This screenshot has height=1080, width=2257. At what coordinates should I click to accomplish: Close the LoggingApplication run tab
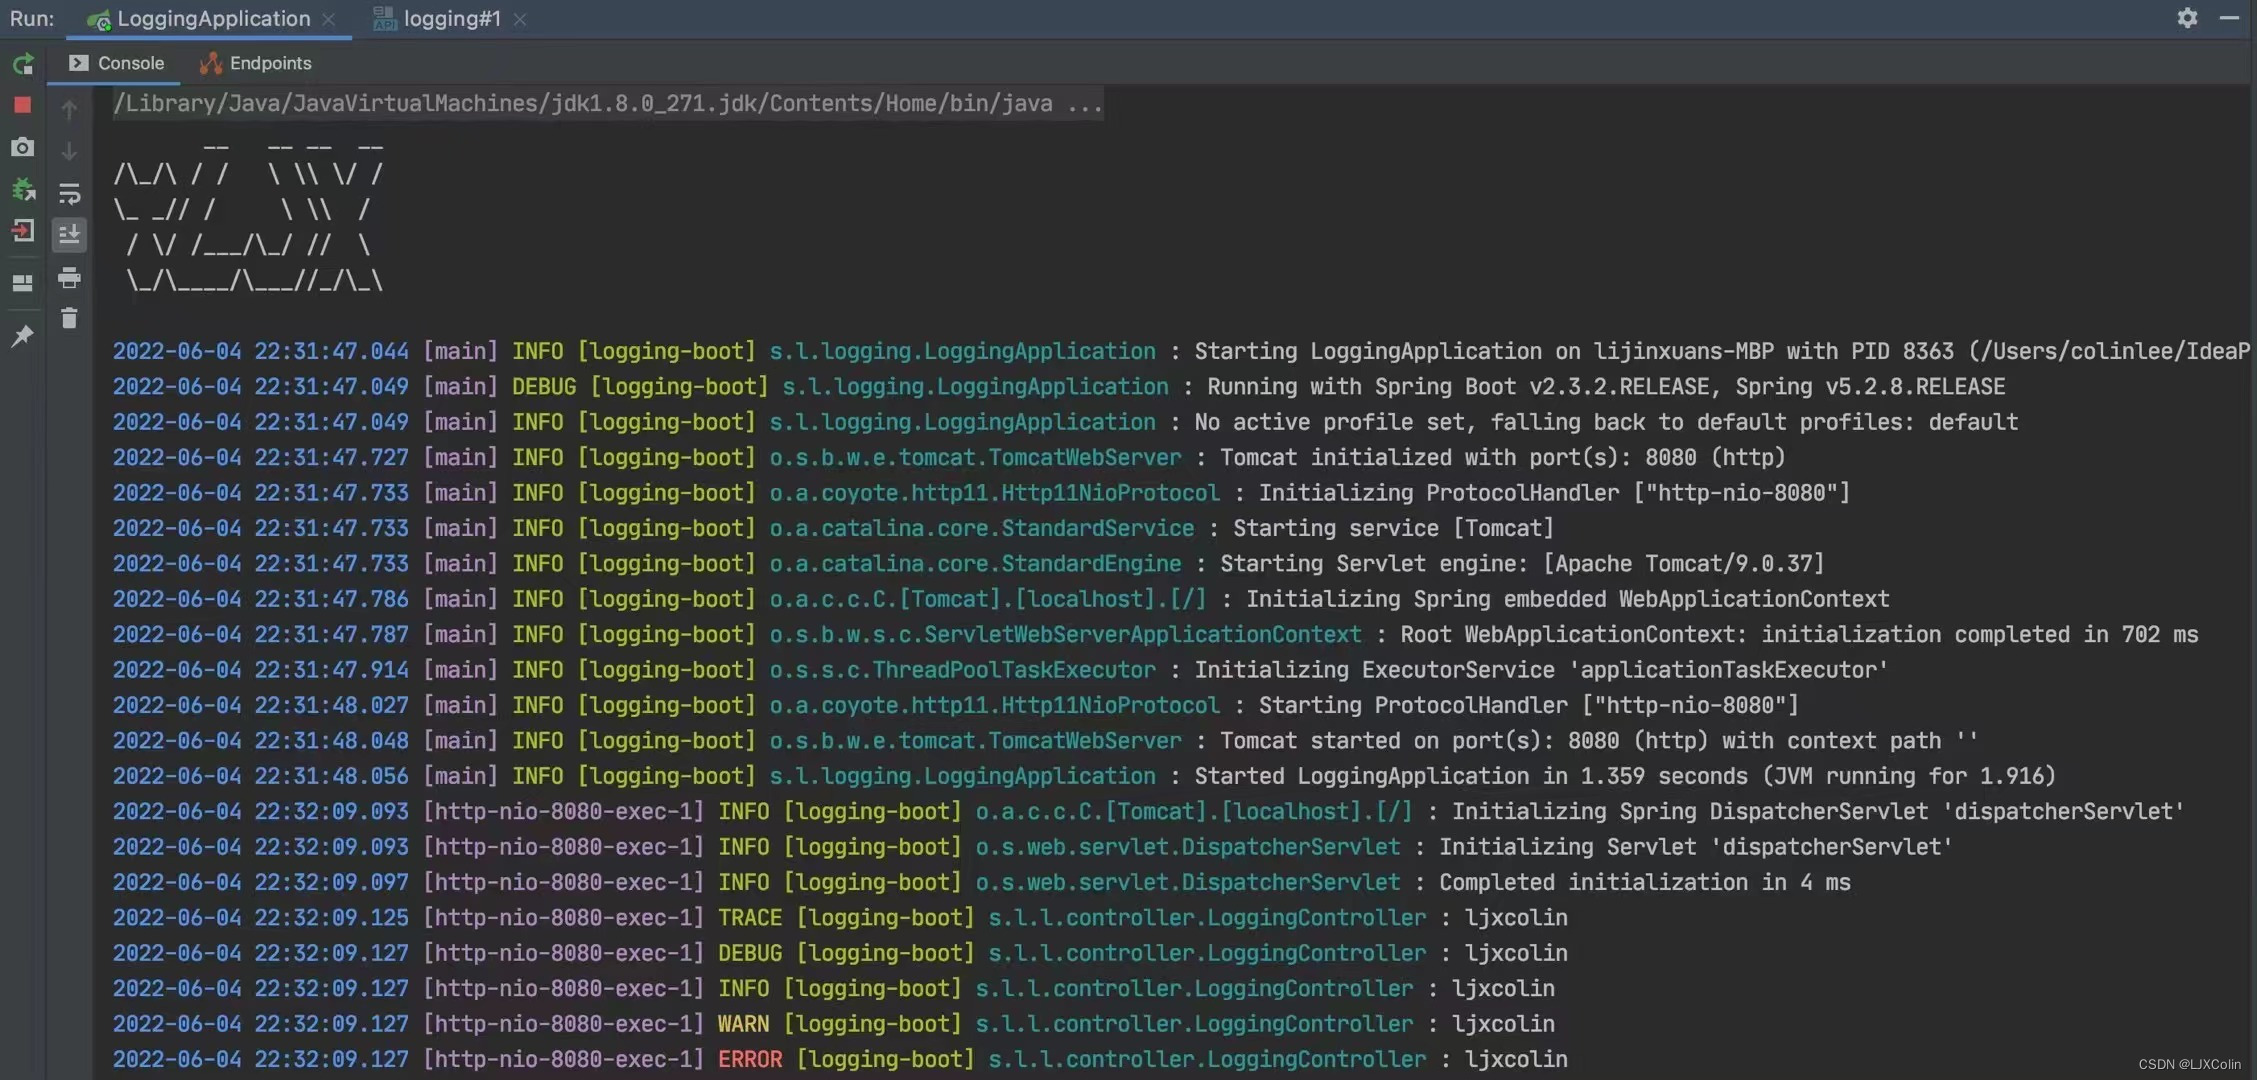click(329, 19)
